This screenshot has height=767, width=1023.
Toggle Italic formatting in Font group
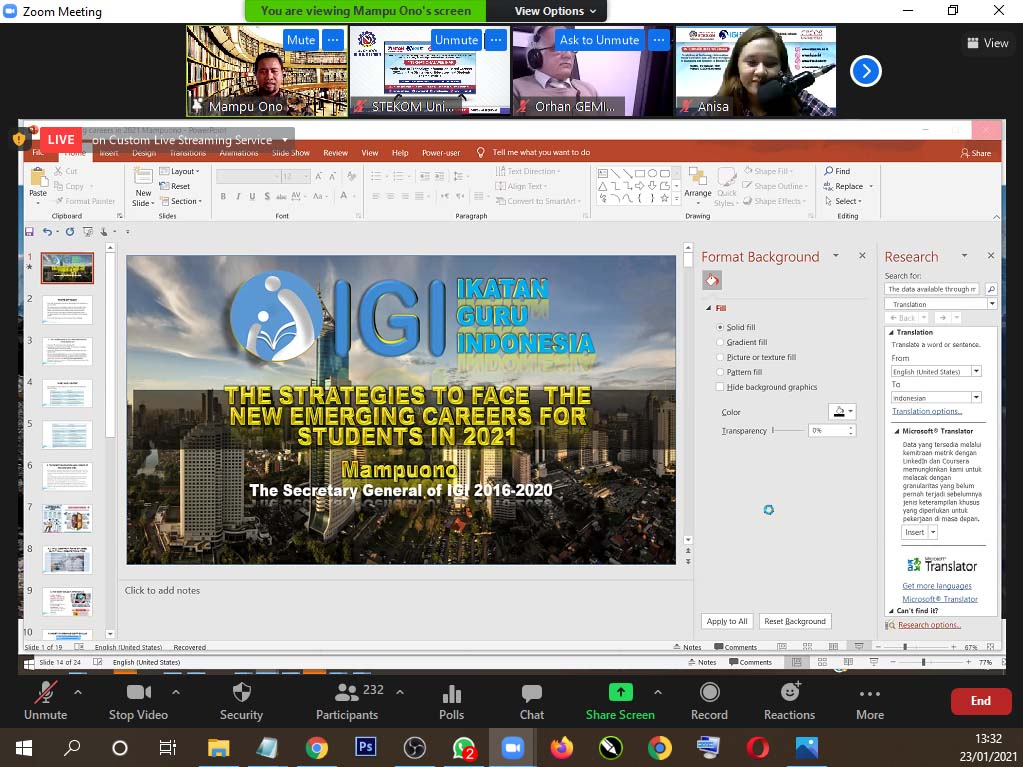[238, 196]
